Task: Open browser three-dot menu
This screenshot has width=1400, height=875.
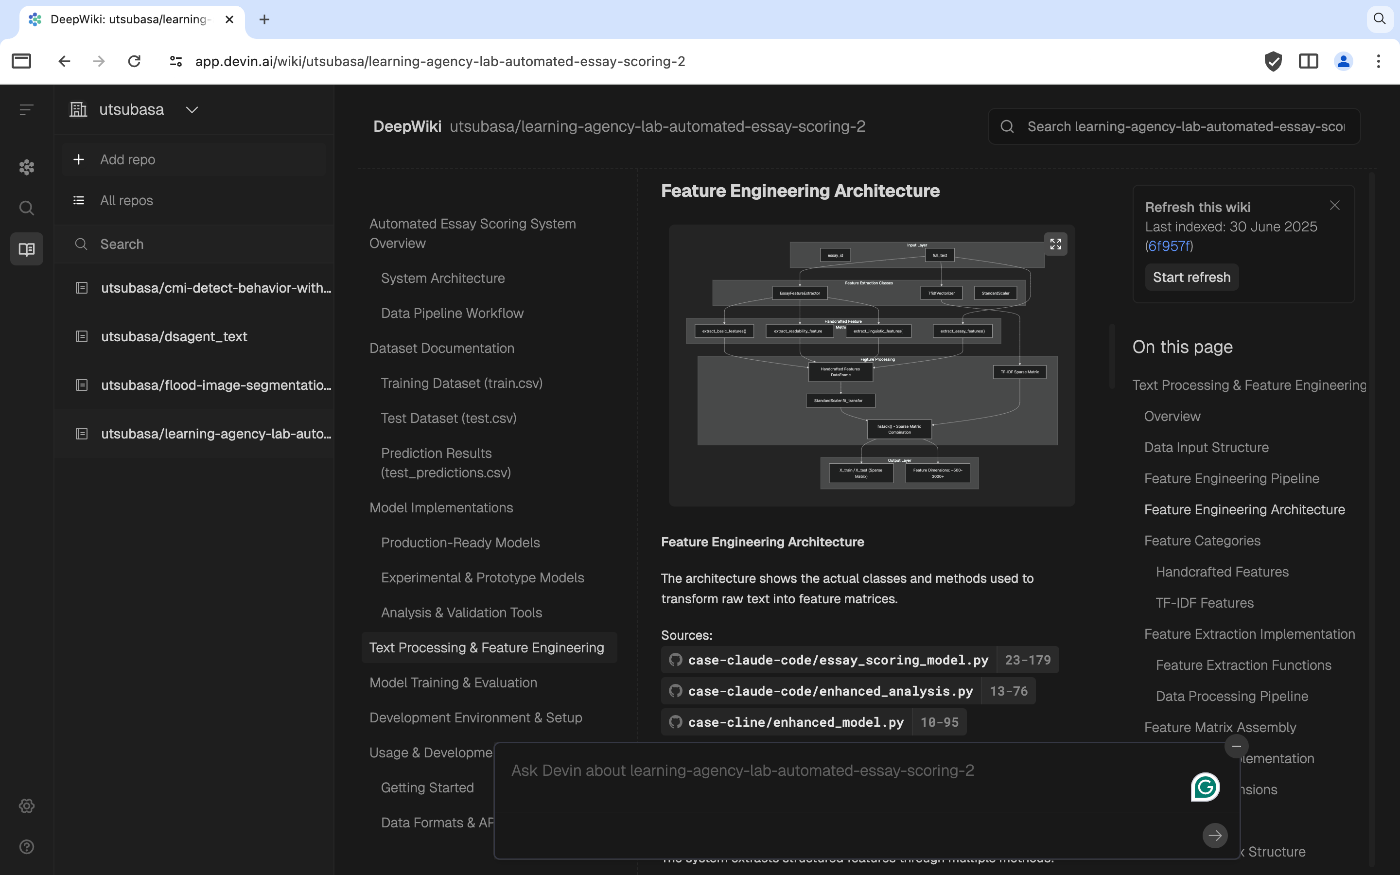Action: pos(1378,61)
